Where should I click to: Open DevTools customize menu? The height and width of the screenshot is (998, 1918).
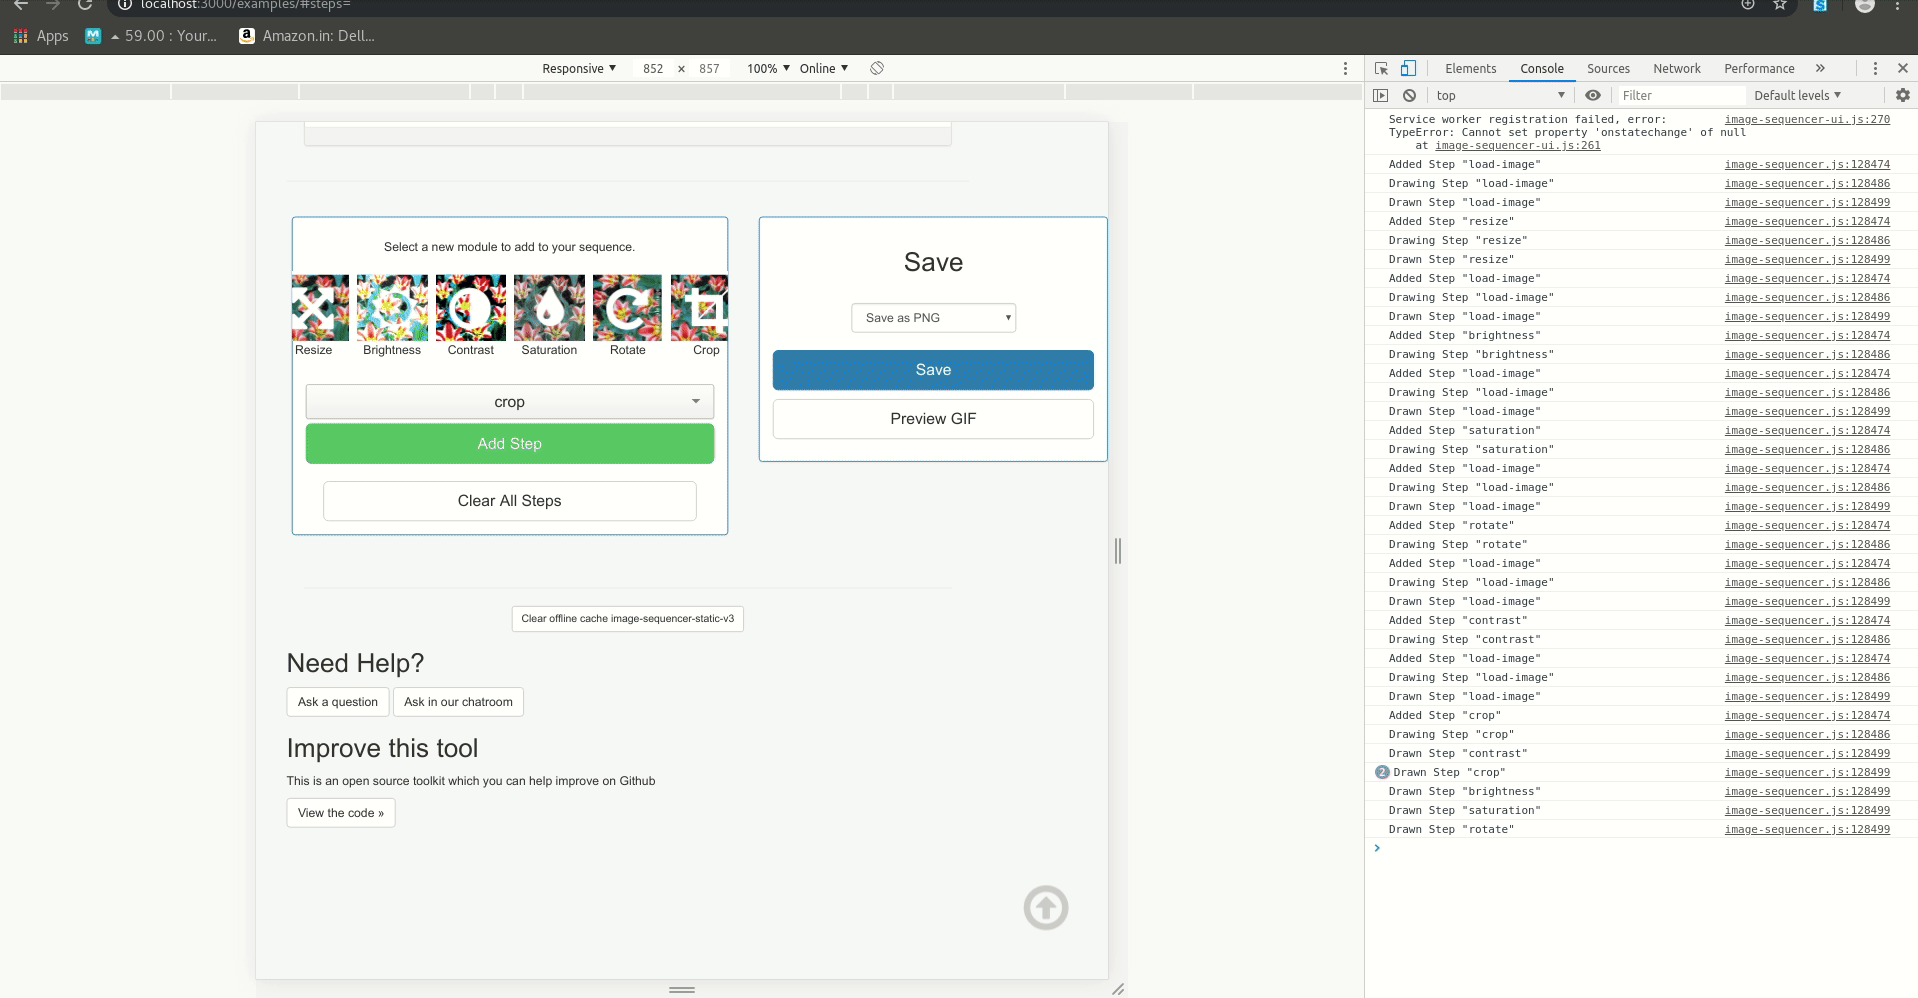1875,69
